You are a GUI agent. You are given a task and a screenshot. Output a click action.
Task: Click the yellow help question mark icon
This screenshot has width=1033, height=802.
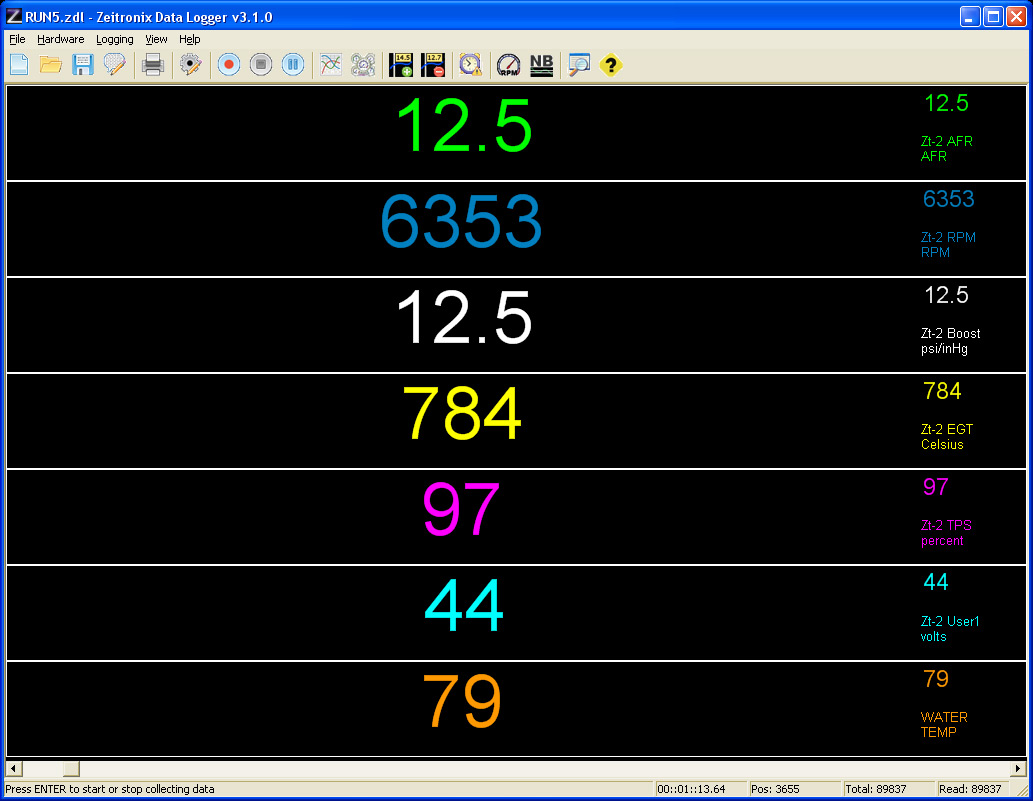pos(610,65)
